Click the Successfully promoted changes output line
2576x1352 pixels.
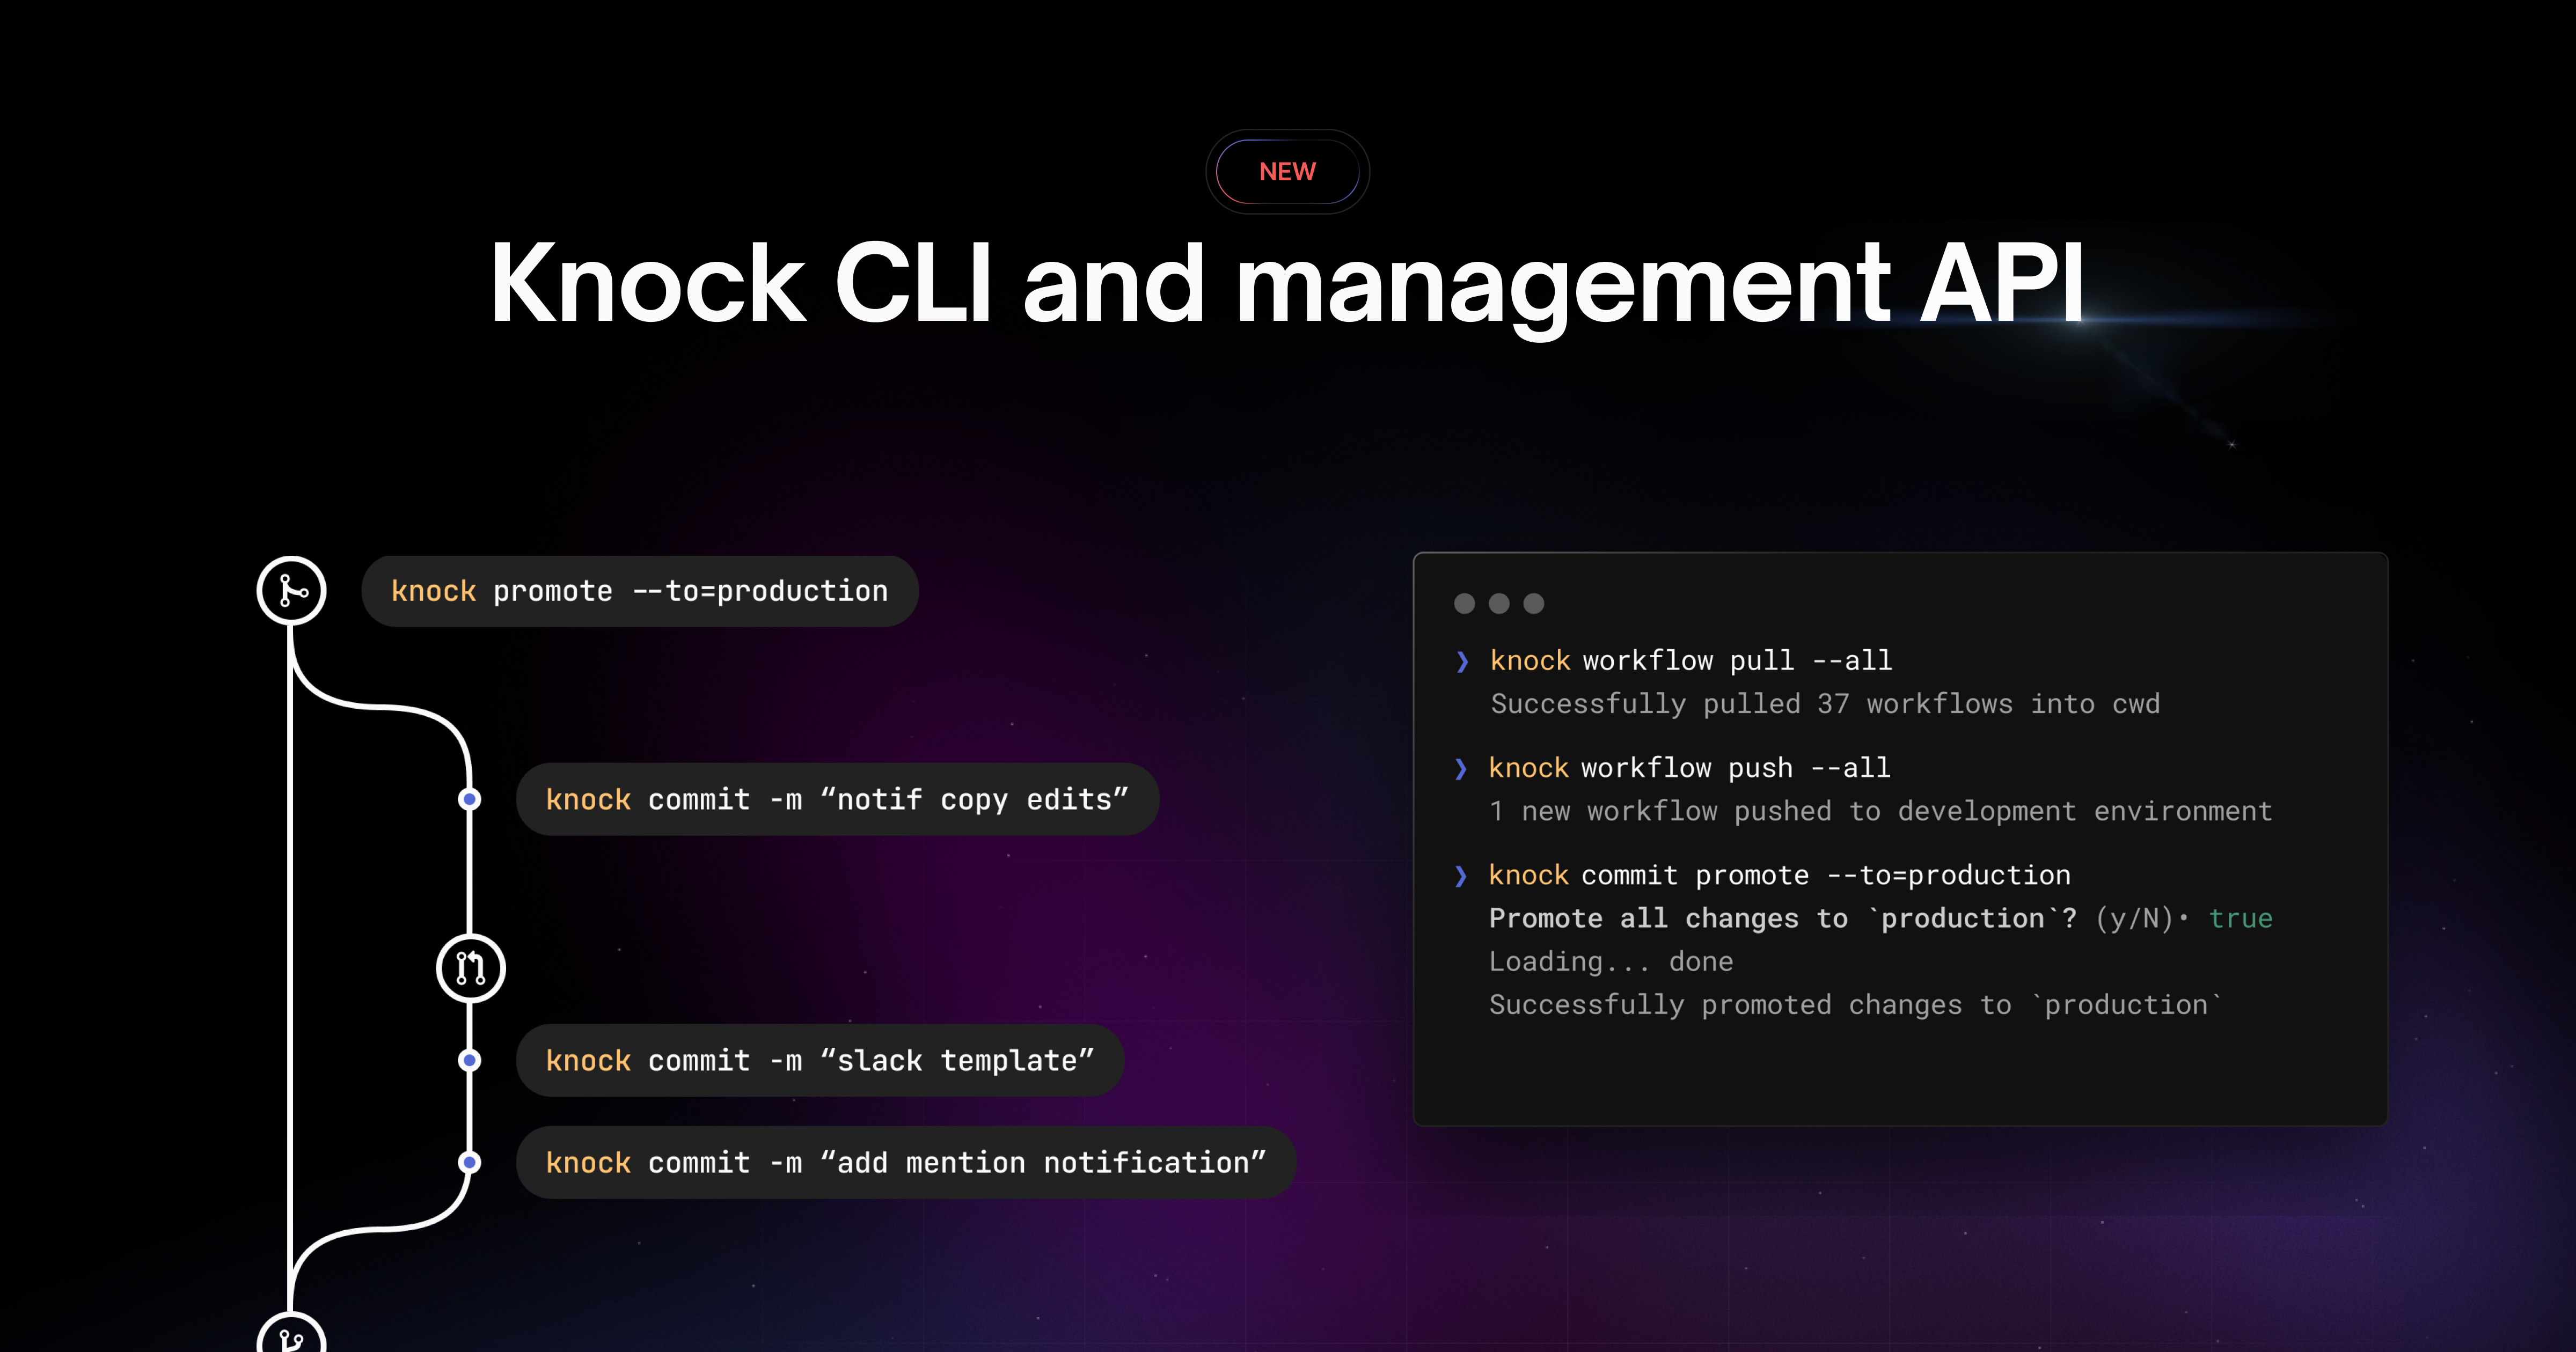click(x=1855, y=1005)
